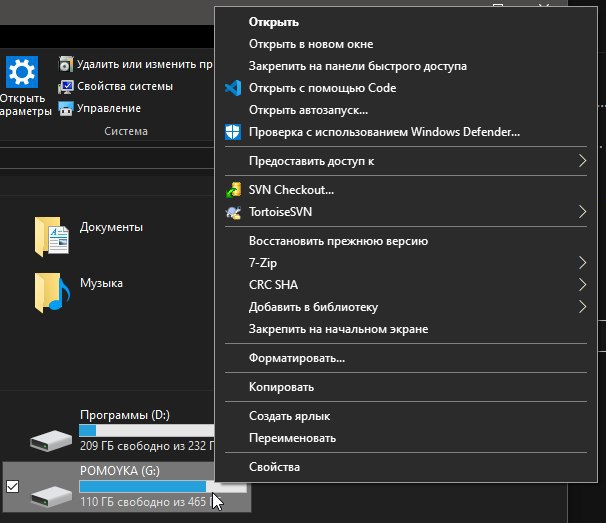Click the System Properties monitor icon
This screenshot has width=606, height=523.
(x=66, y=87)
